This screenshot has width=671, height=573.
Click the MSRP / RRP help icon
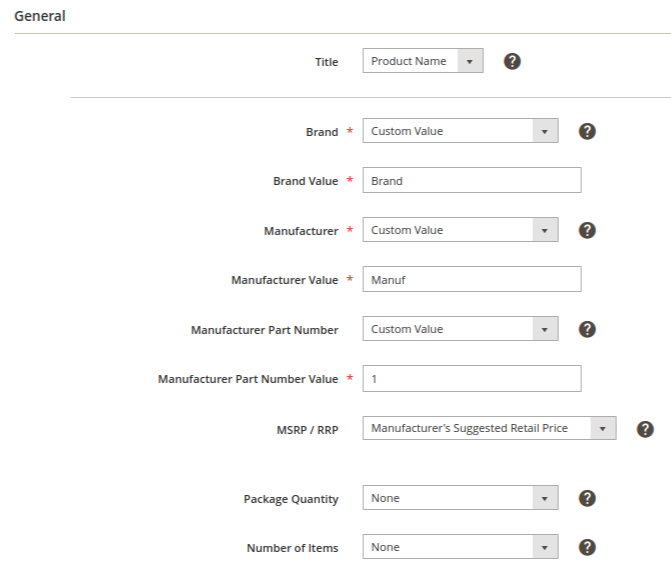(645, 429)
